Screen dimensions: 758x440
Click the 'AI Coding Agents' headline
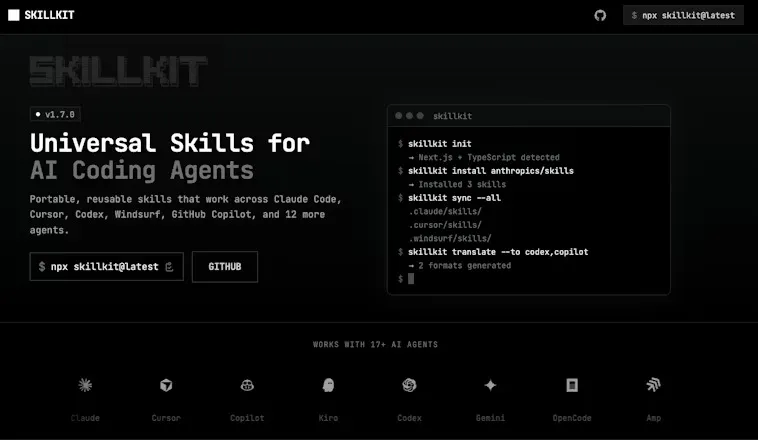(142, 170)
